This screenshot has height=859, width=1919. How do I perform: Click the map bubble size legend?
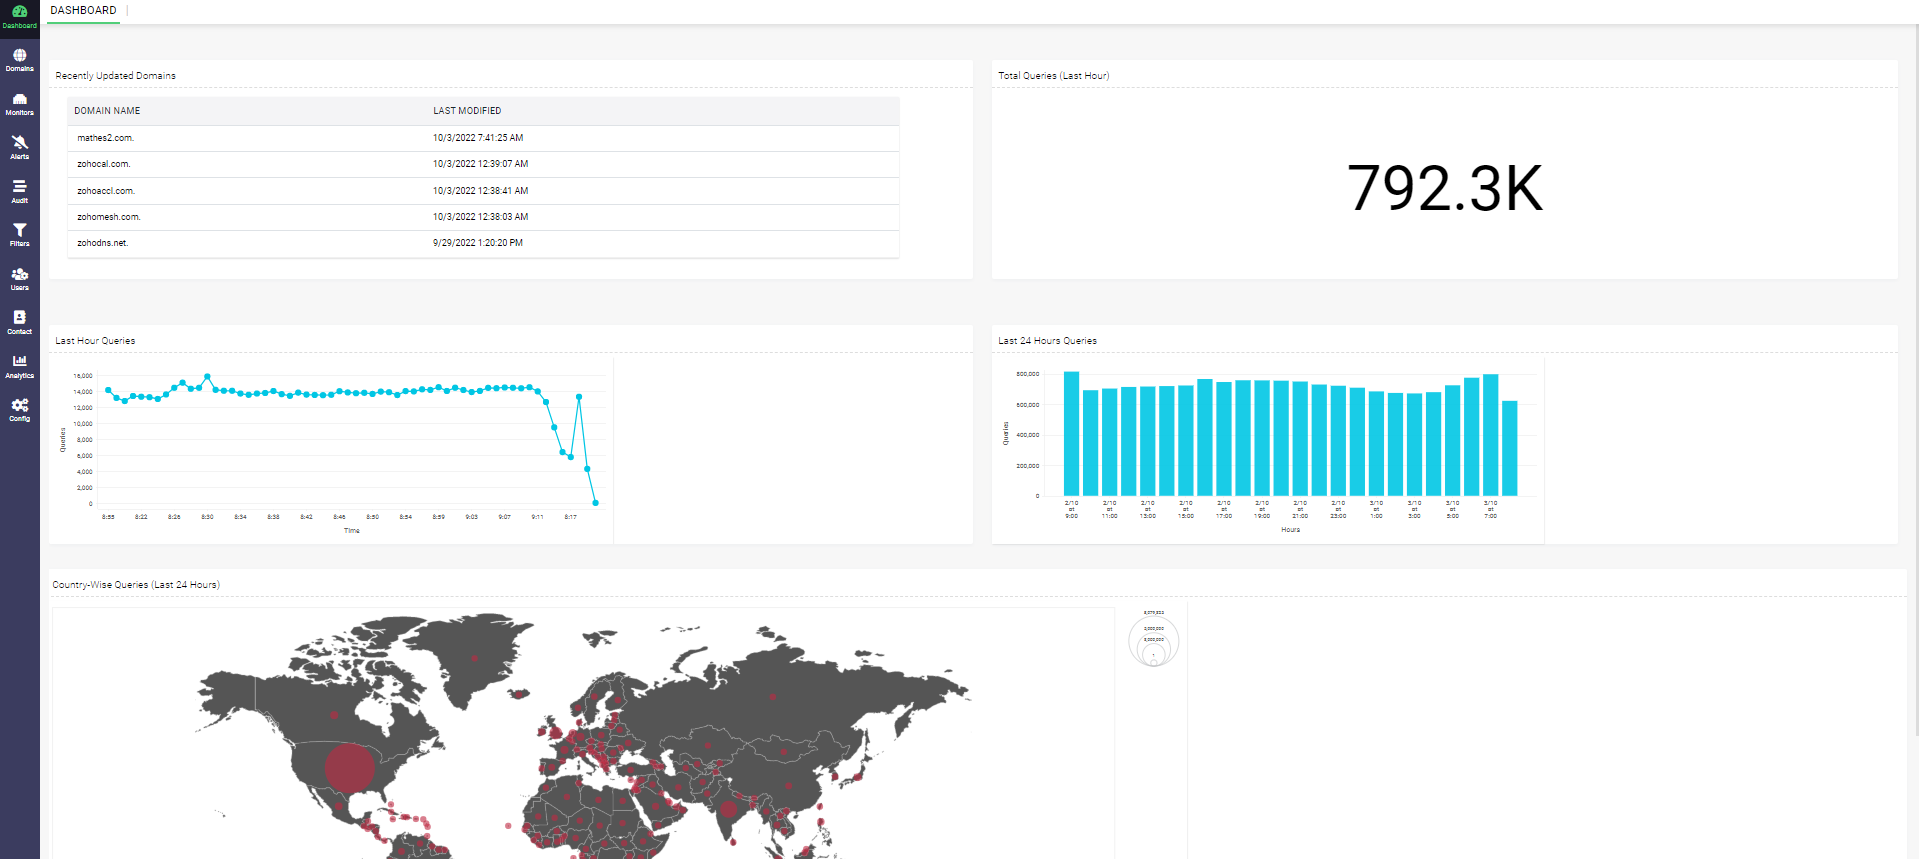(x=1153, y=641)
